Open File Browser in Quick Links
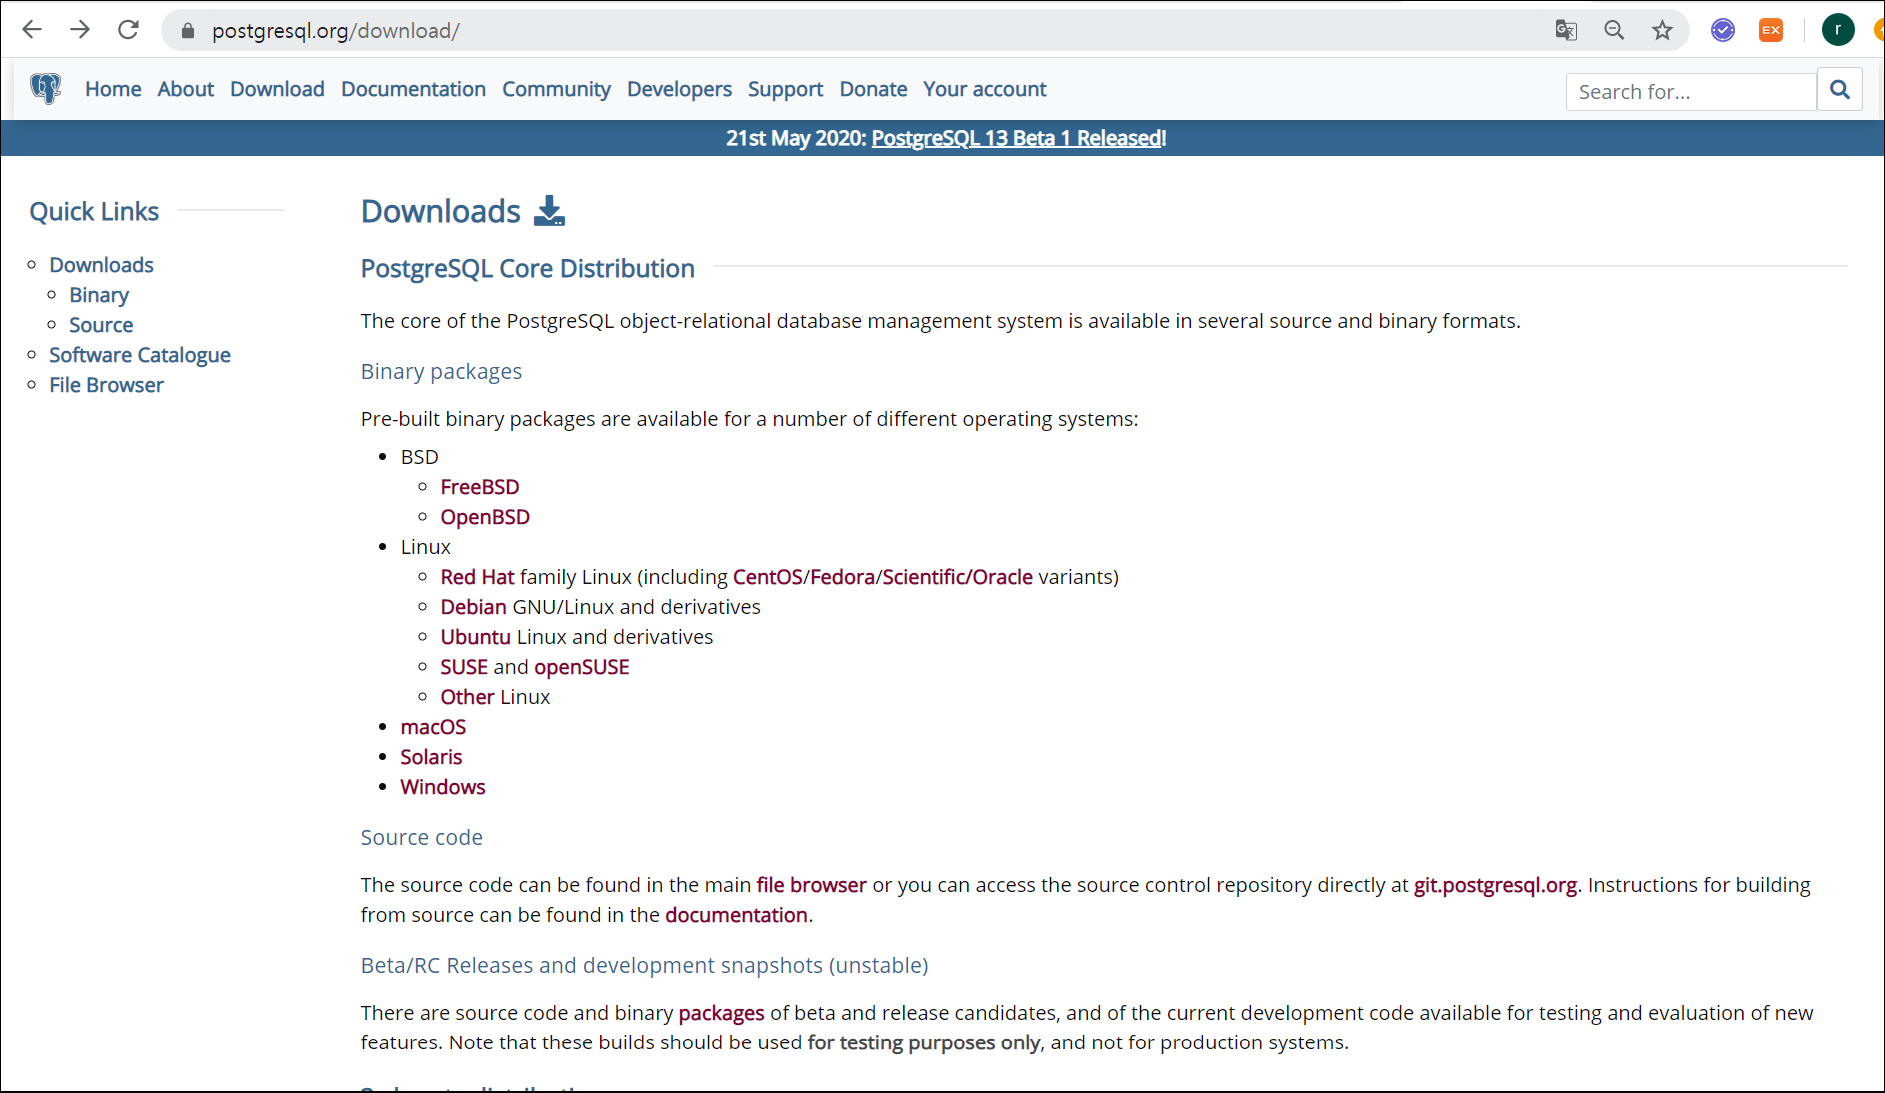 pos(106,385)
